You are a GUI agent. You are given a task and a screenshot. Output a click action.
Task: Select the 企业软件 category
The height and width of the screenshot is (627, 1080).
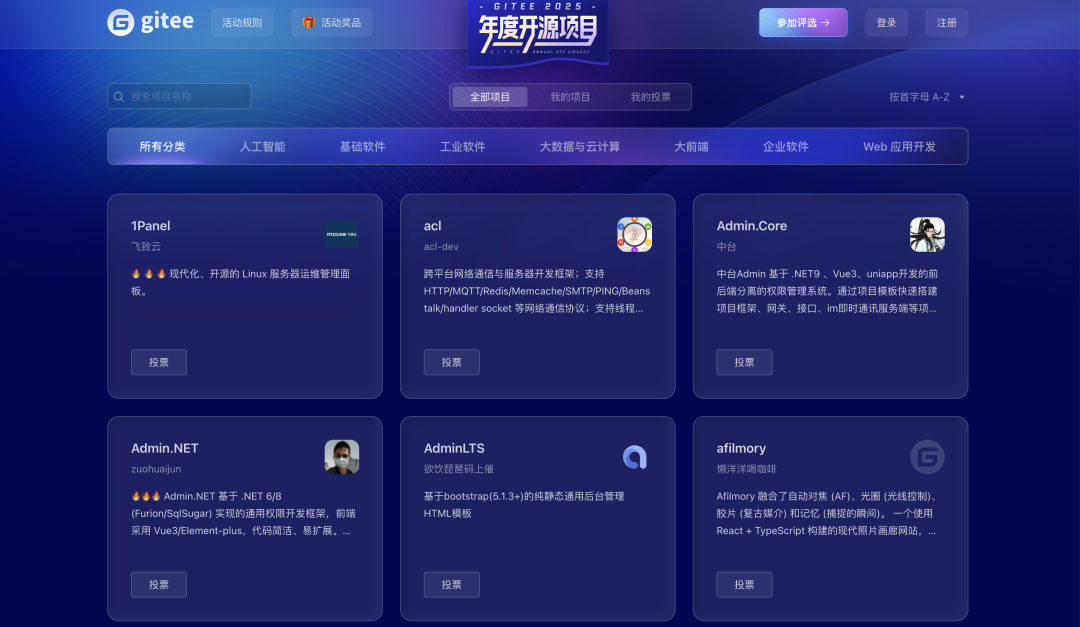point(786,147)
